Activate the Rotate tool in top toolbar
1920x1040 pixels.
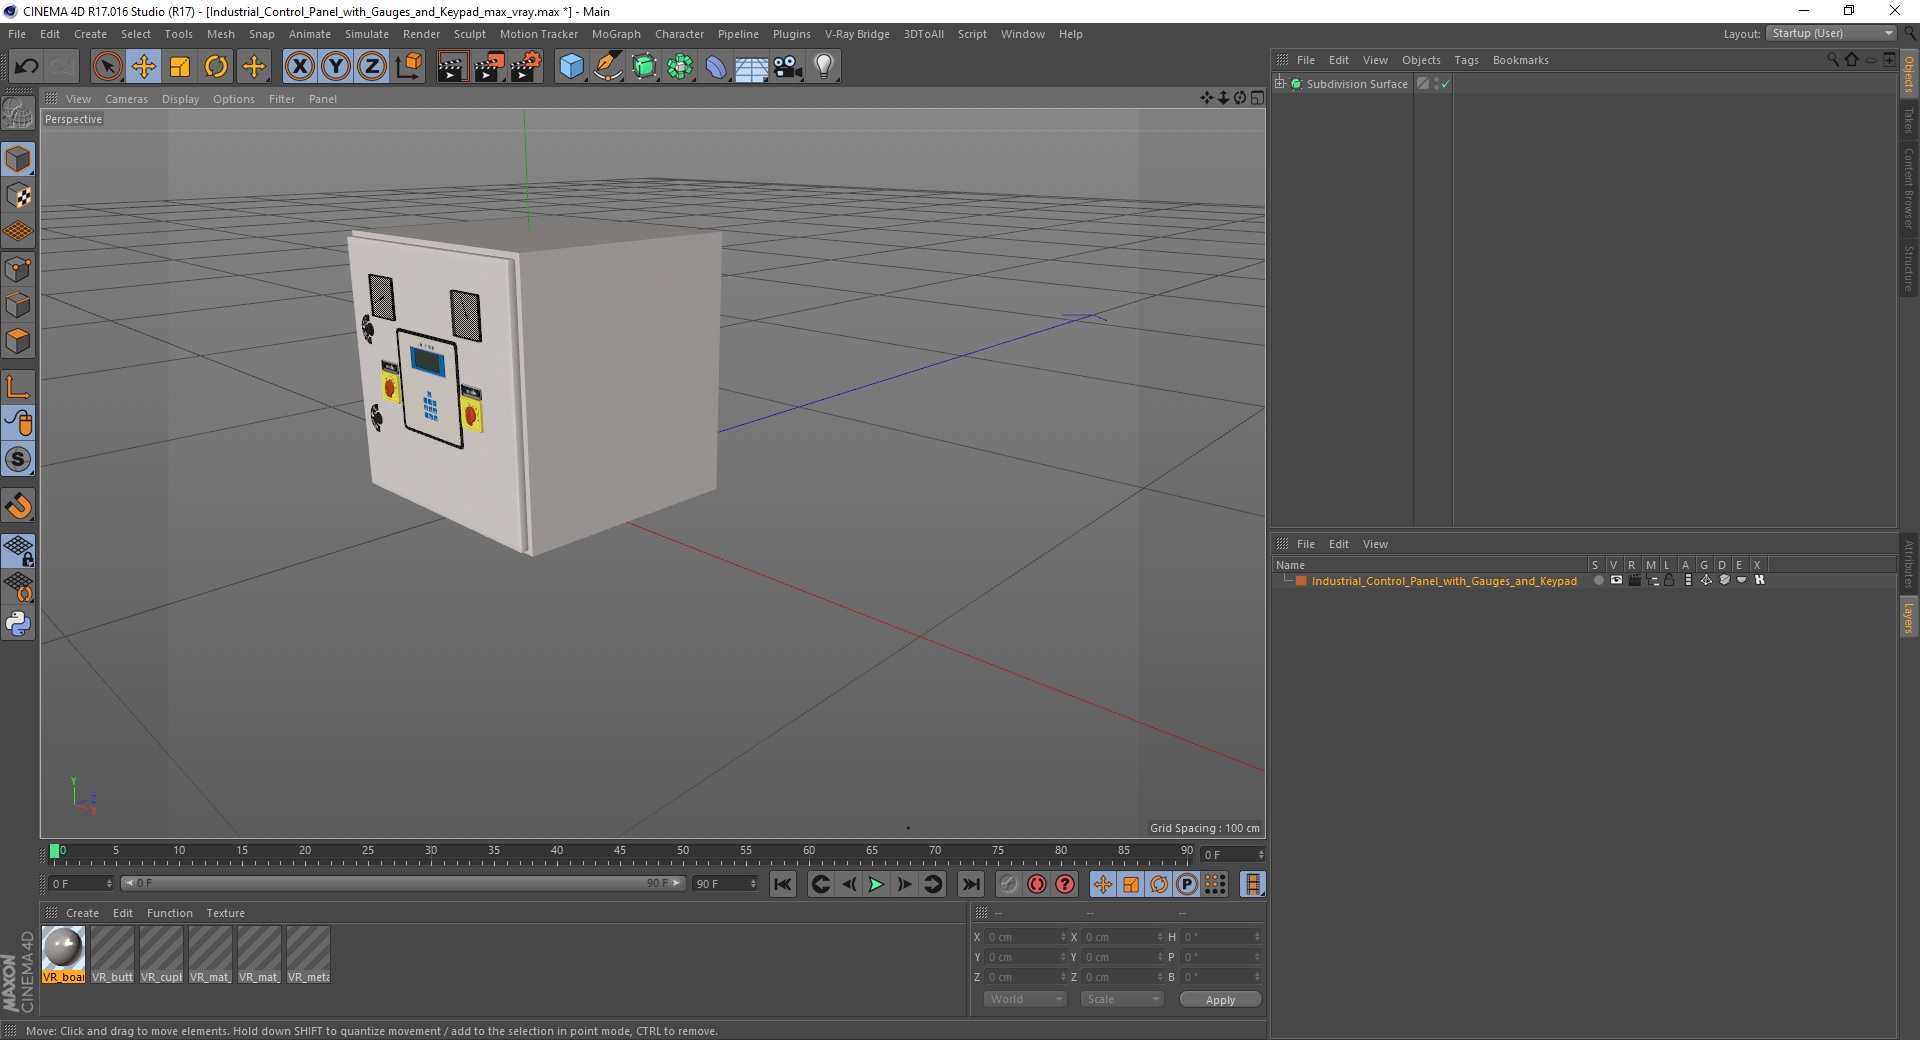pyautogui.click(x=216, y=67)
